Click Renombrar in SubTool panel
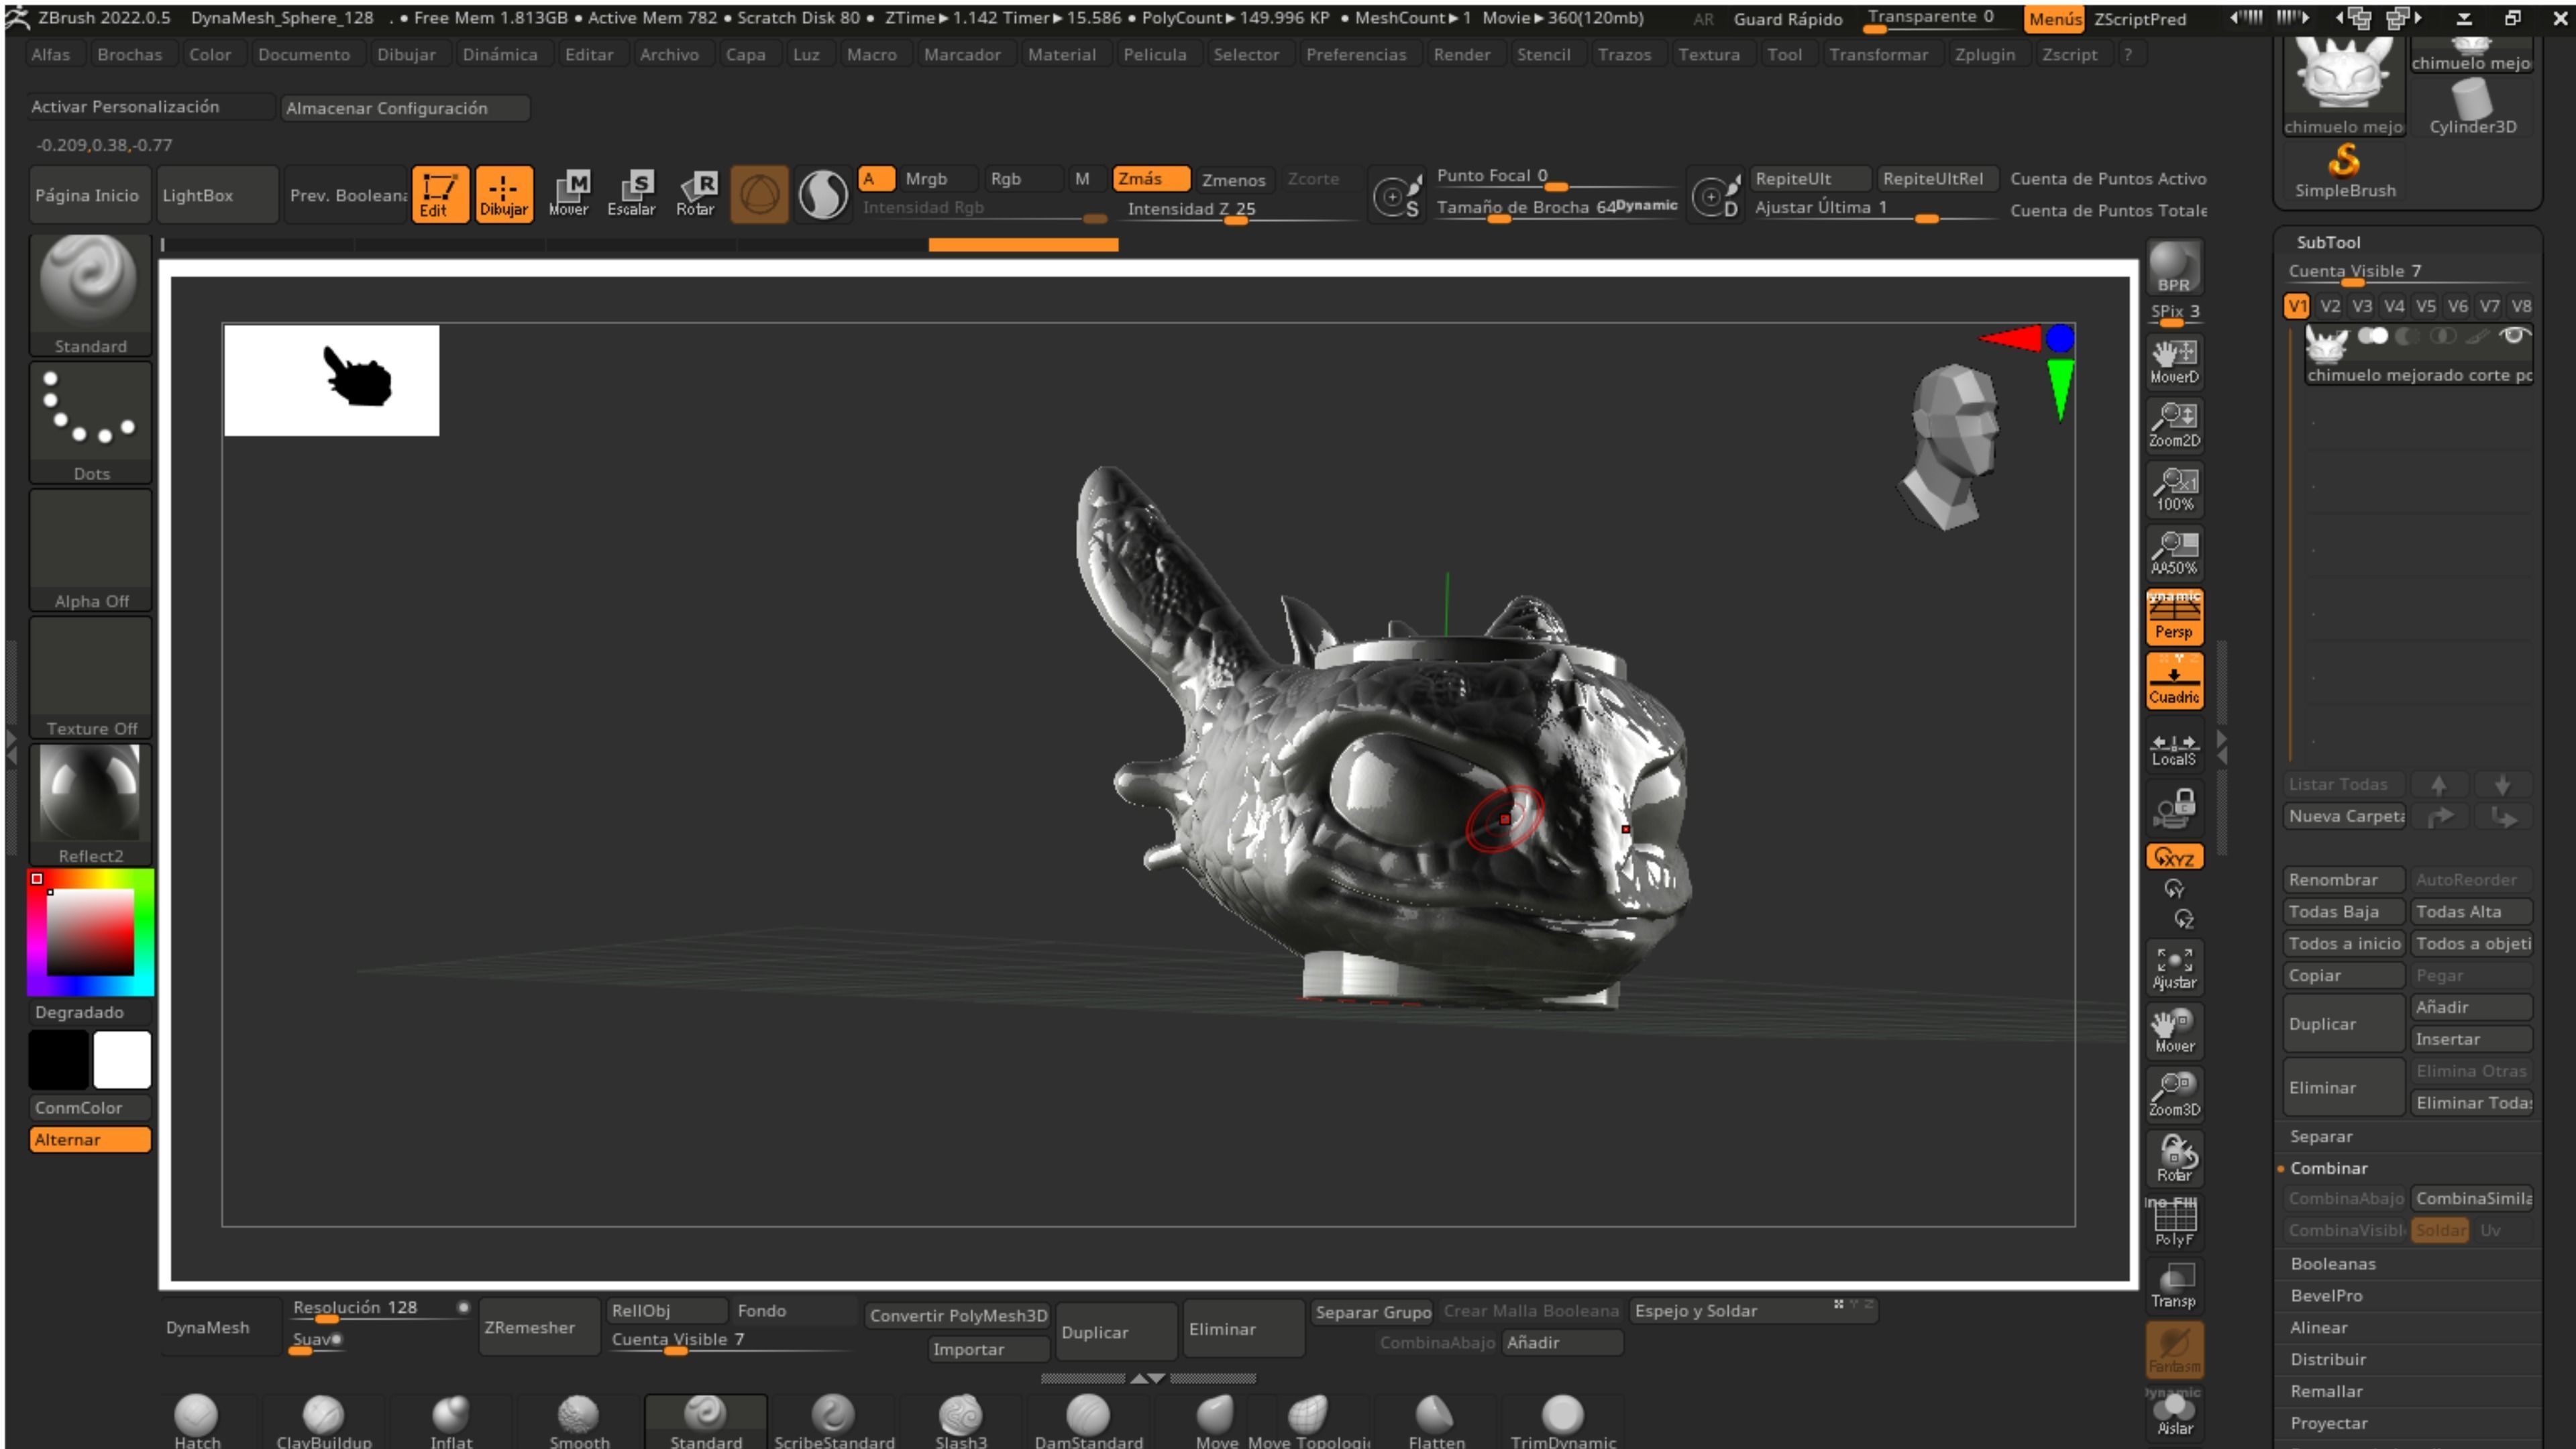This screenshot has height=1449, width=2576. (x=2343, y=880)
